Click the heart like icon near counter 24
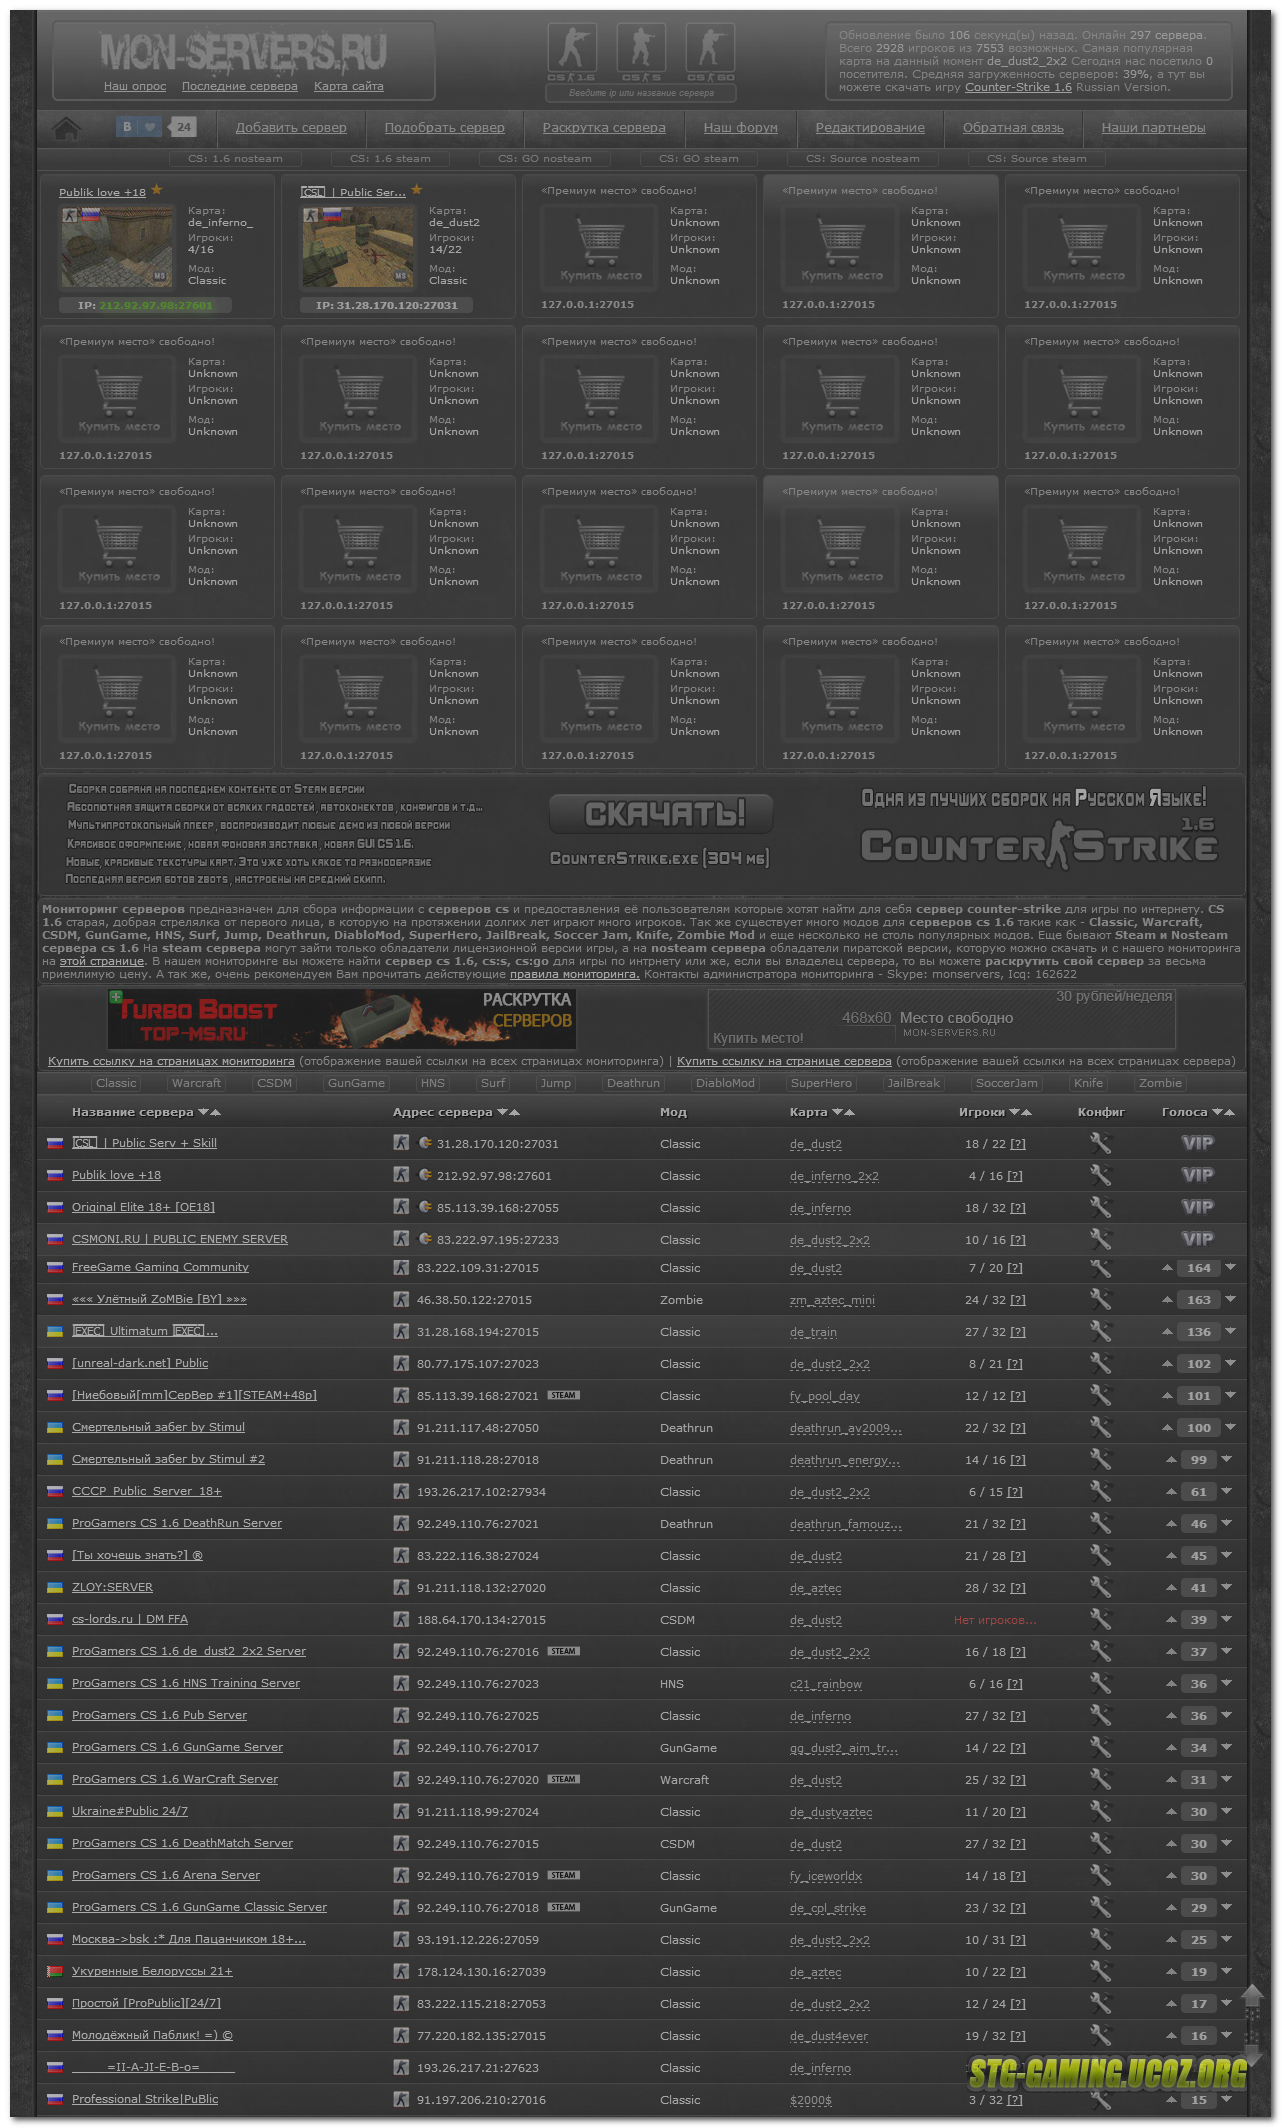The width and height of the screenshot is (1282, 2128). coord(150,127)
